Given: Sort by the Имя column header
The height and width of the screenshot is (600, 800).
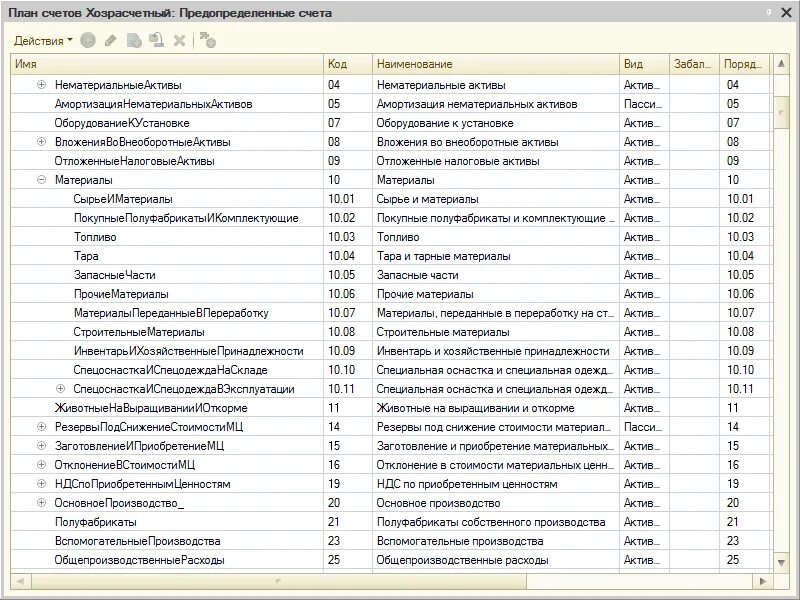Looking at the screenshot, I should coord(167,64).
